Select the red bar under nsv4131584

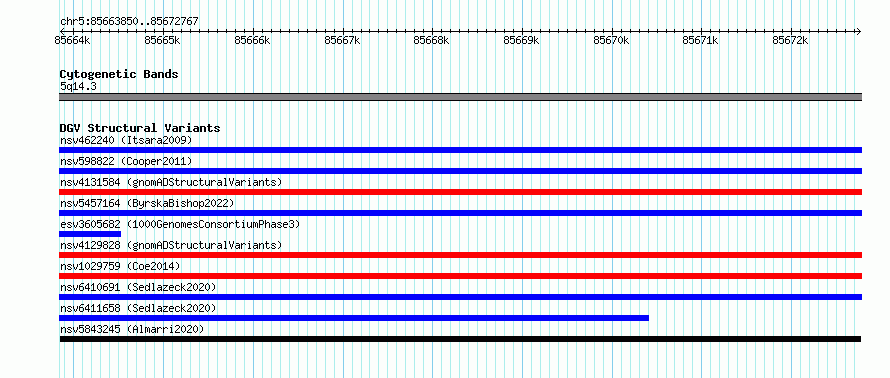(x=460, y=192)
